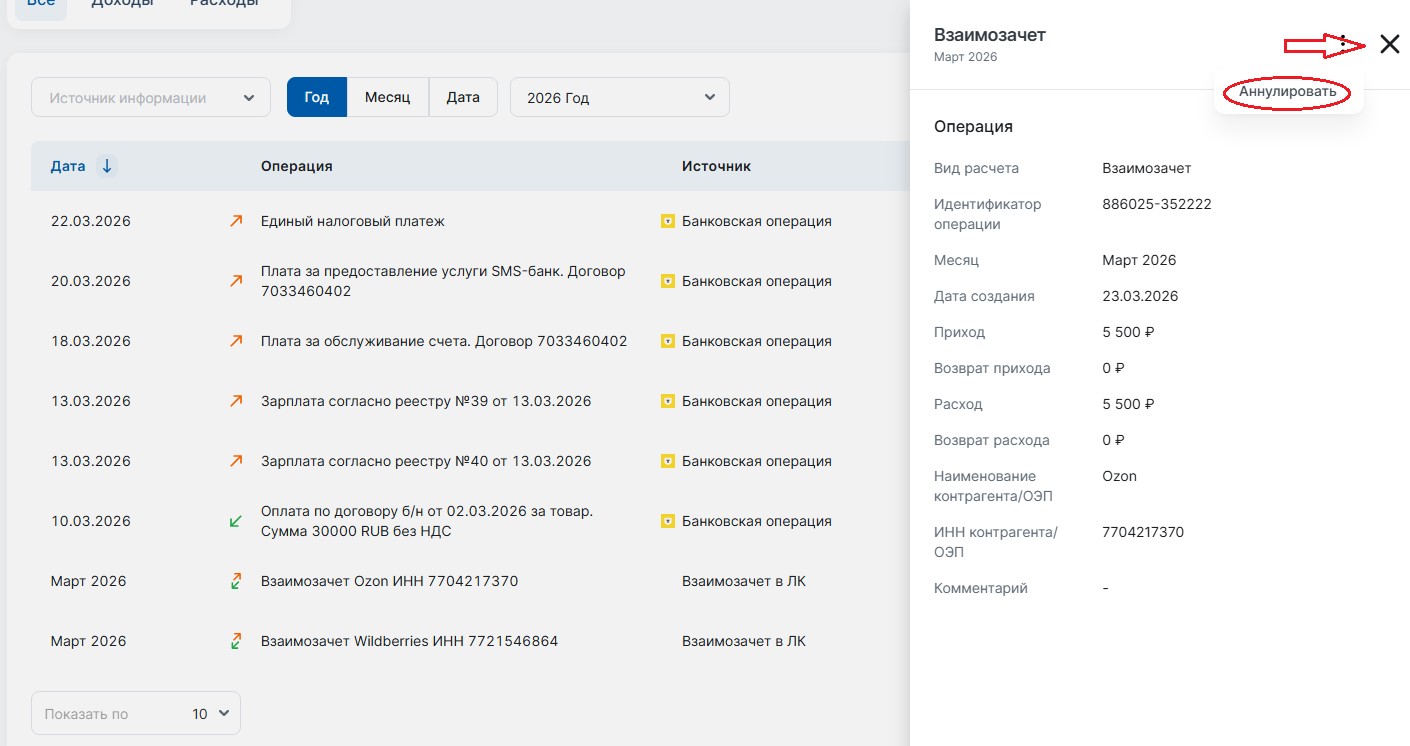Click Дата создания value 23.03.2026

click(1140, 296)
